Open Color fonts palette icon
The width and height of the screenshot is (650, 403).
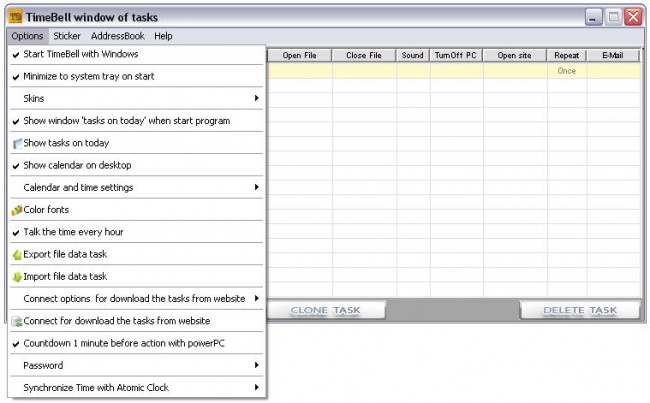pos(17,210)
